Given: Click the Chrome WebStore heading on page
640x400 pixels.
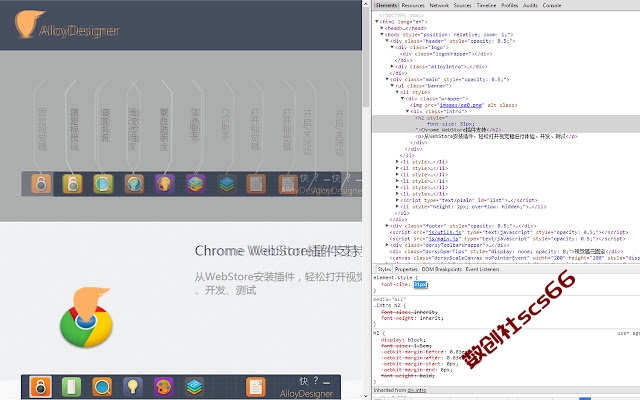Looking at the screenshot, I should click(278, 251).
